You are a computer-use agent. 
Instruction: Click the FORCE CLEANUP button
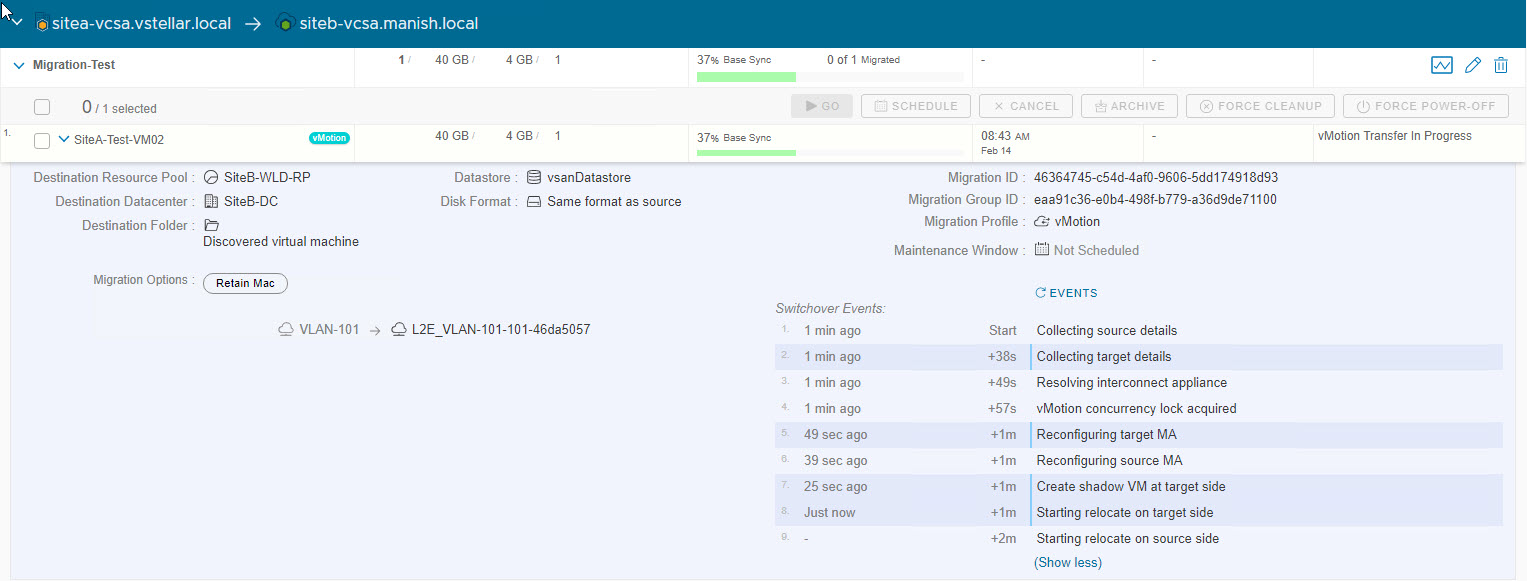click(1260, 106)
